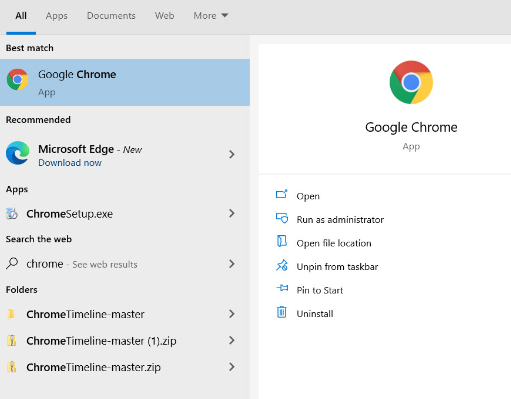Screen dimensions: 511x399
Task: Click Google Chrome title in details pane
Action: click(x=411, y=127)
